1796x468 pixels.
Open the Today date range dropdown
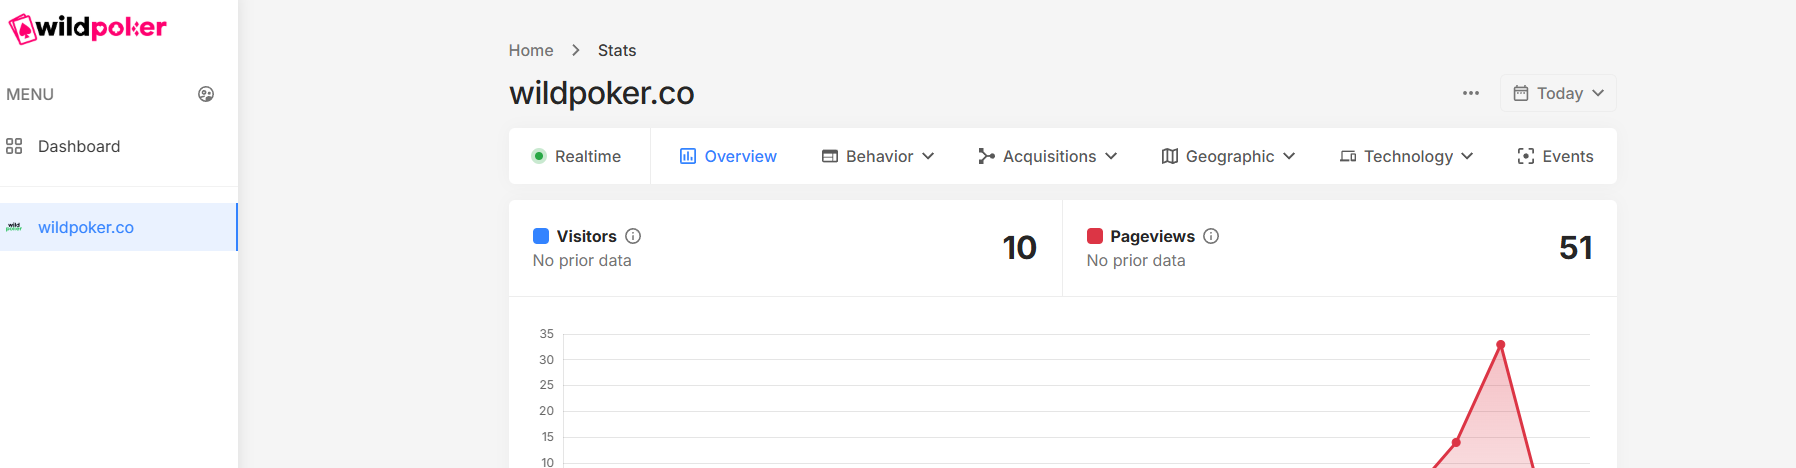(1558, 93)
